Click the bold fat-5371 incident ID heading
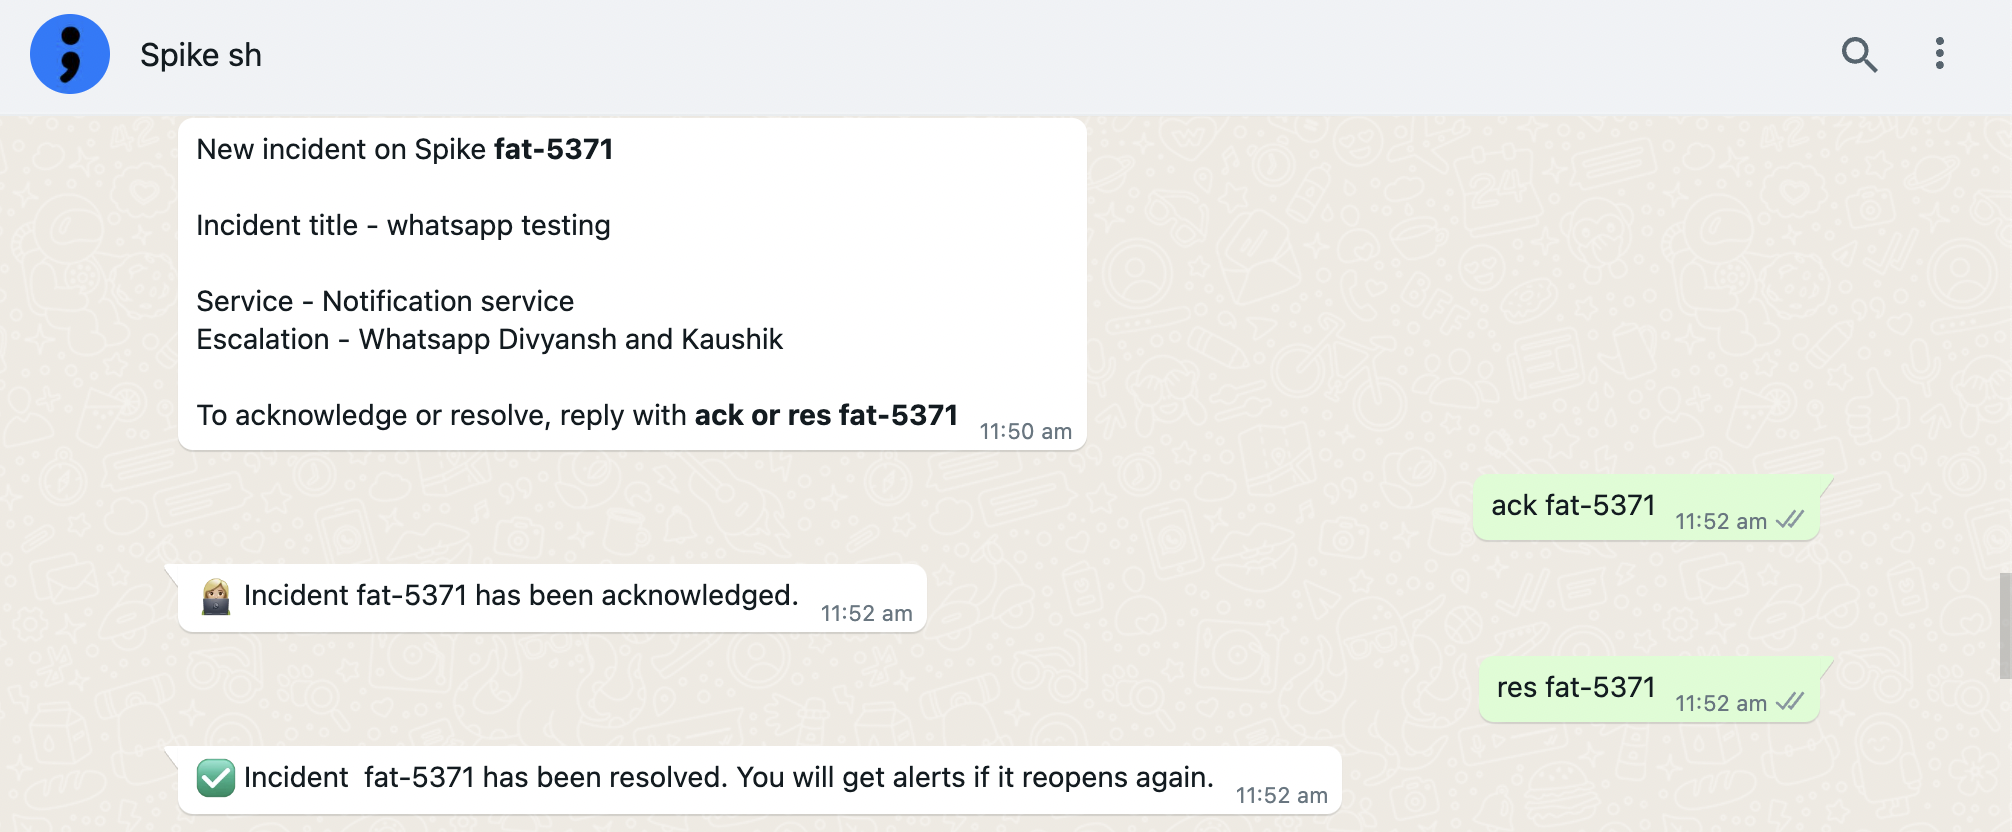The height and width of the screenshot is (832, 2012). coord(553,149)
